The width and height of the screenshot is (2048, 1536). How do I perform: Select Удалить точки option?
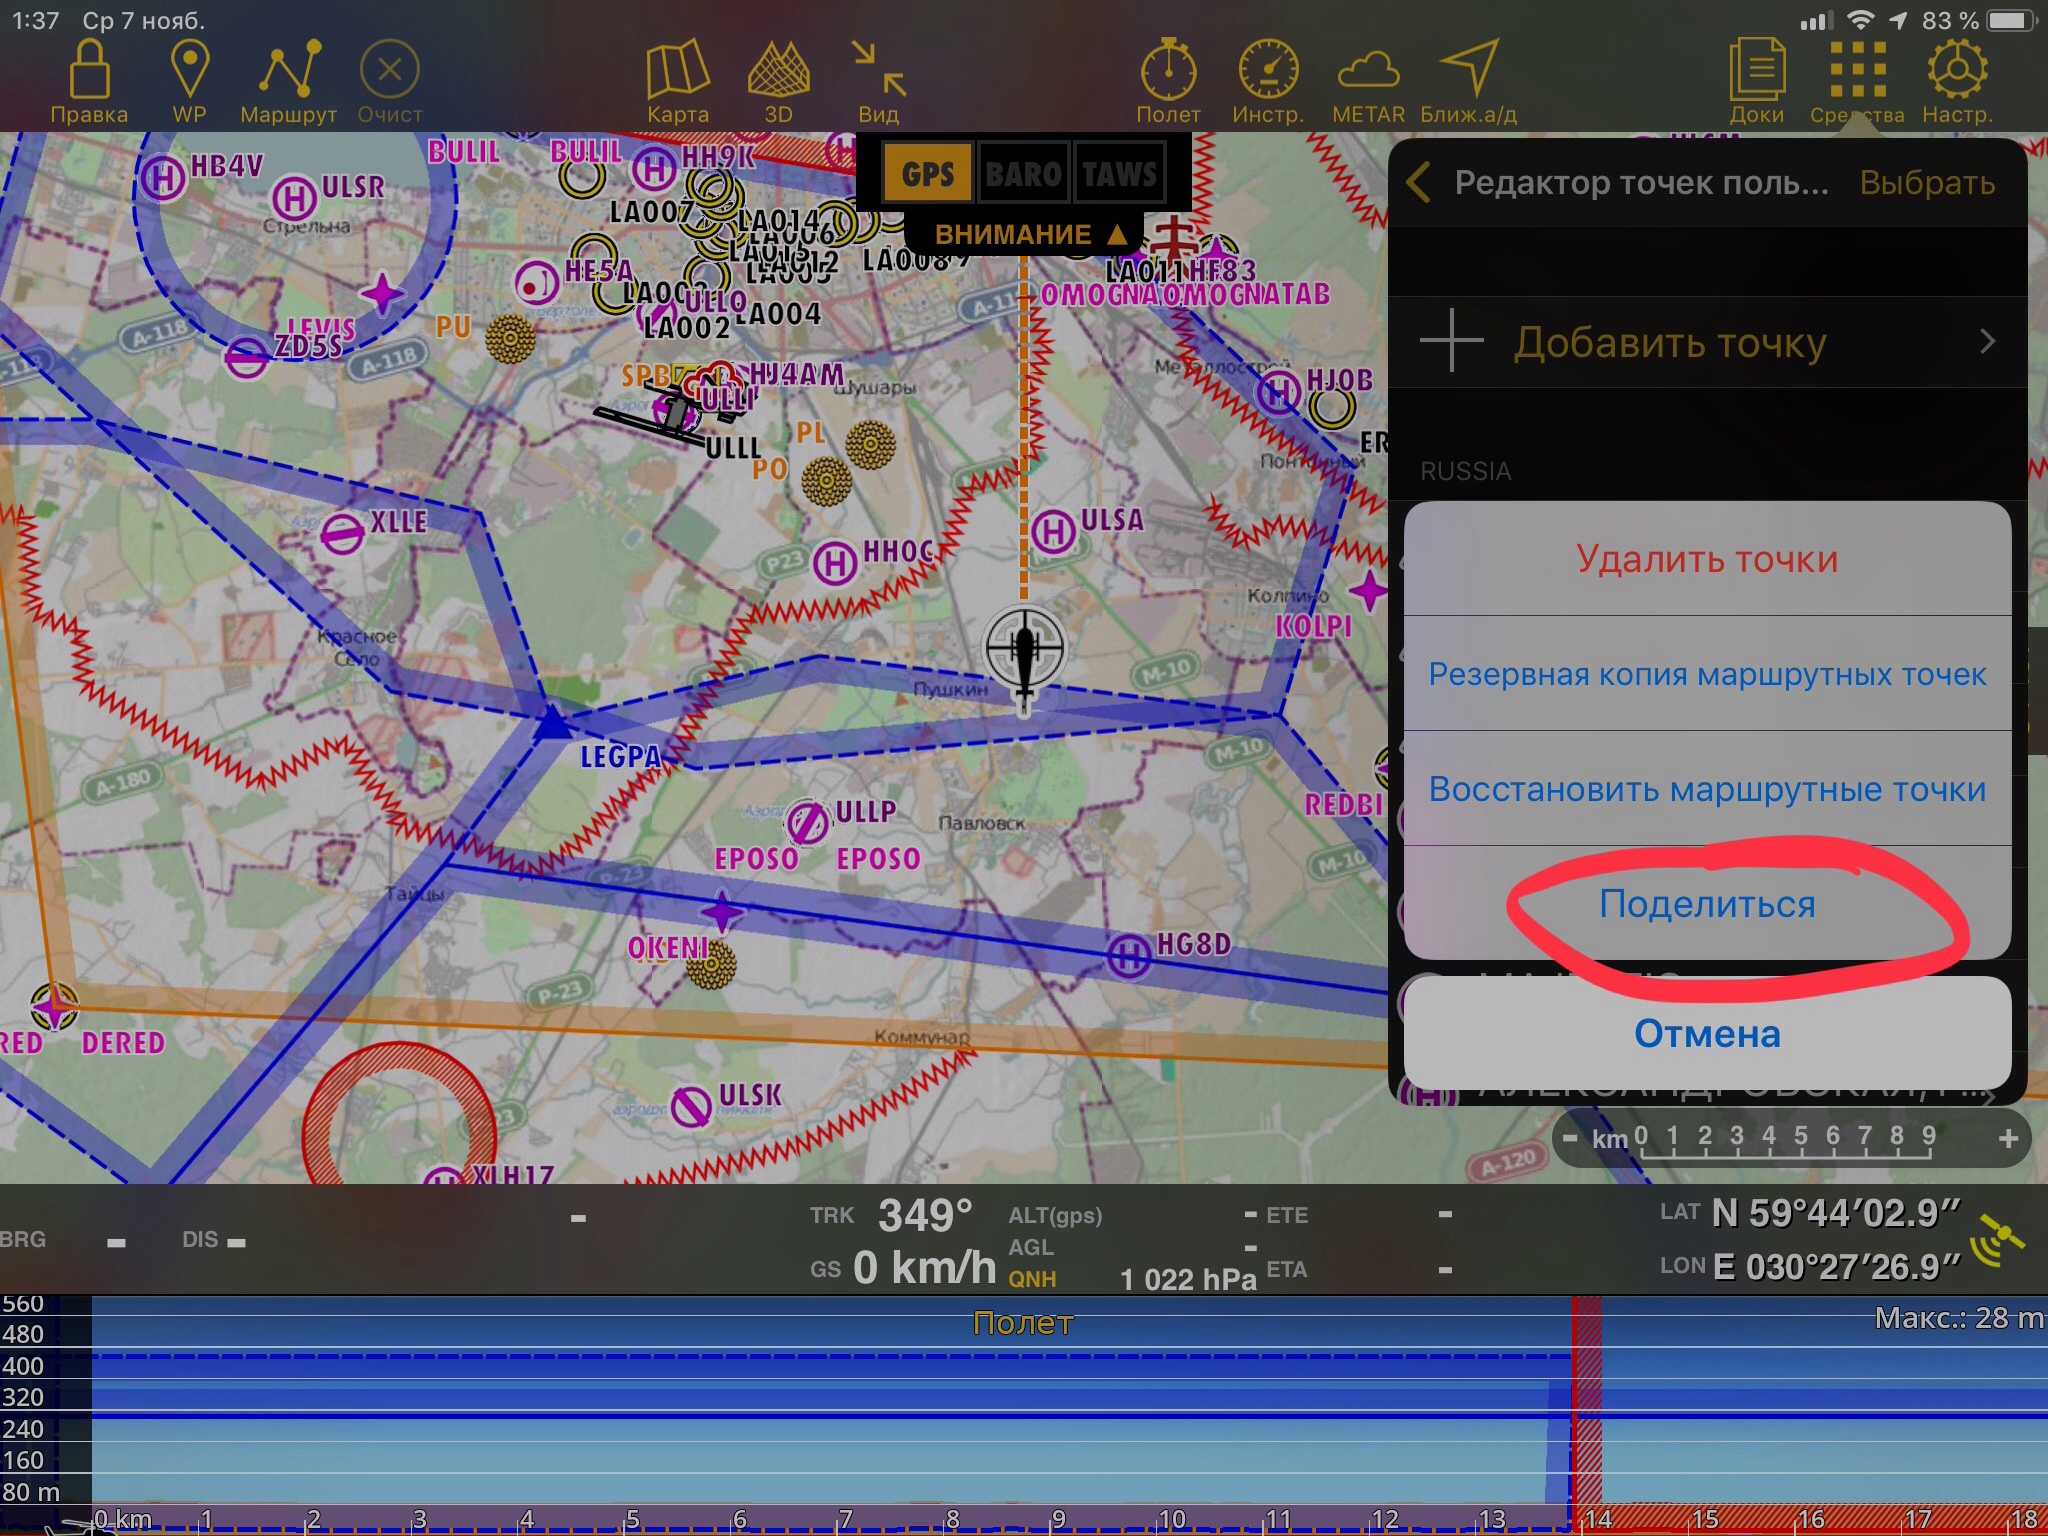(1706, 559)
